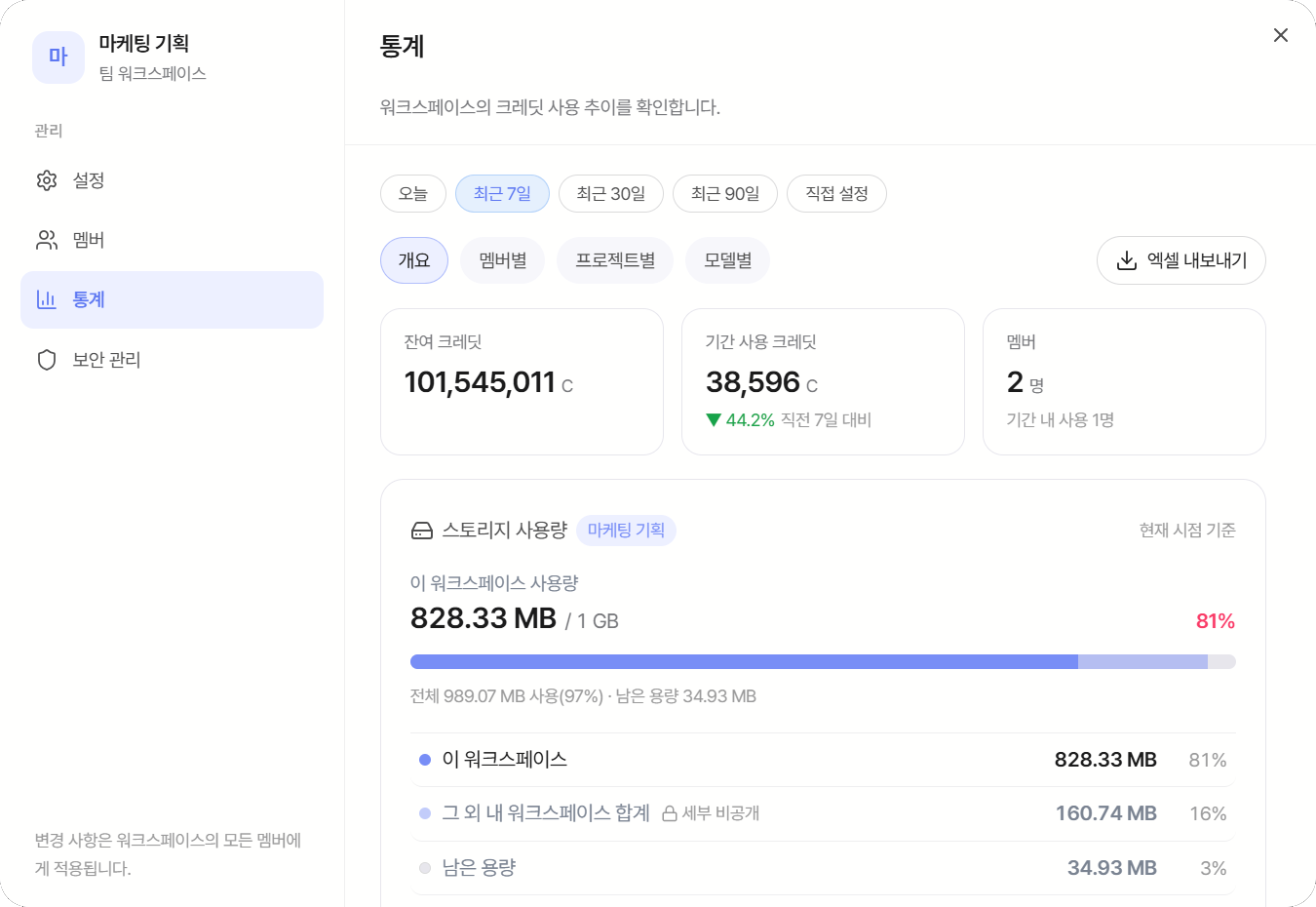This screenshot has width=1316, height=907.
Task: Click the storage usage progress bar
Action: 823,661
